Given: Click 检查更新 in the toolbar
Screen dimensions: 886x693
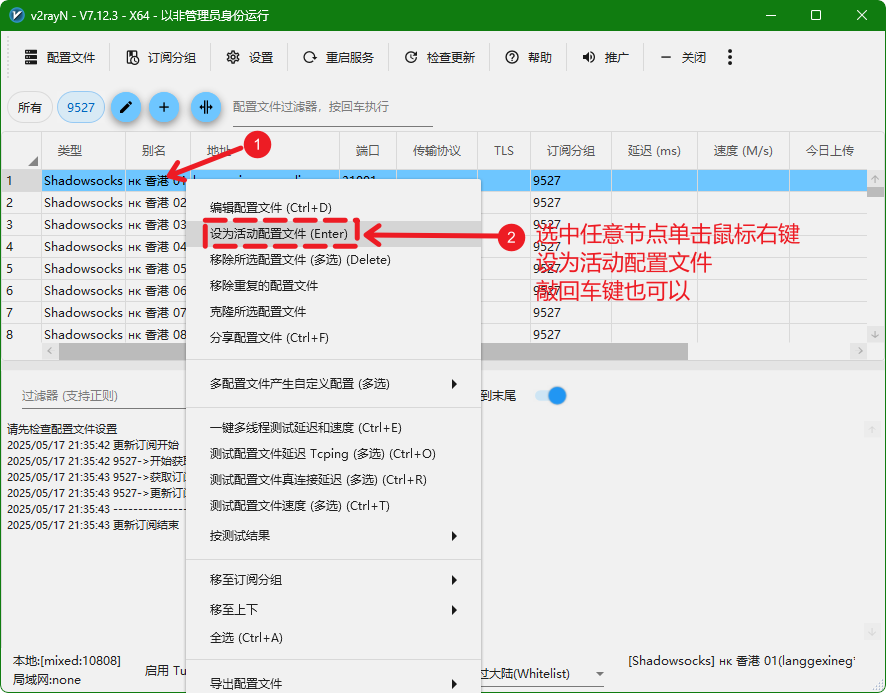Looking at the screenshot, I should click(439, 57).
